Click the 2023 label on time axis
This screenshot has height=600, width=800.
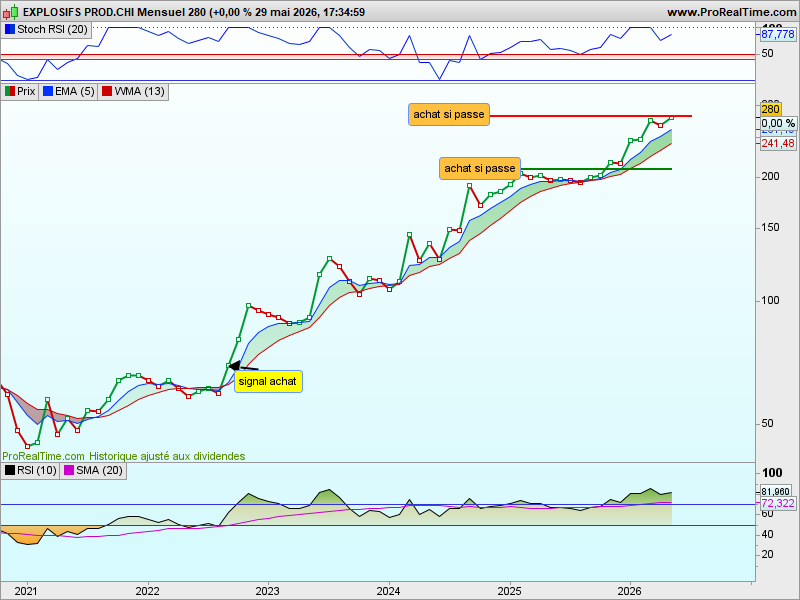pos(267,591)
